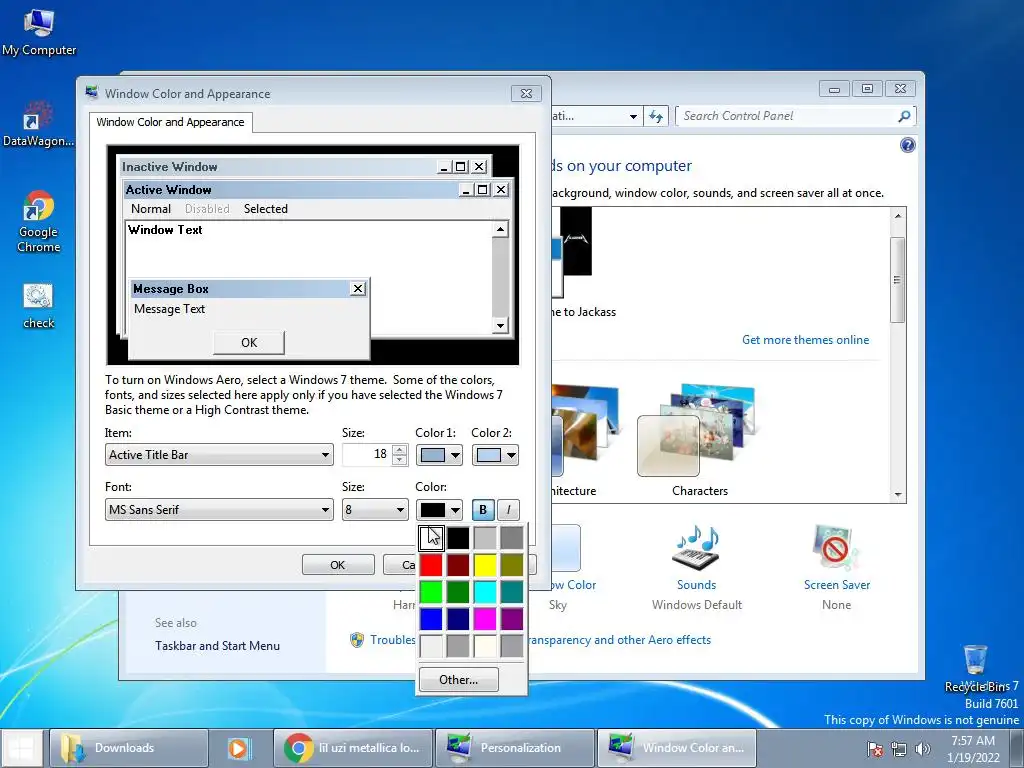This screenshot has width=1024, height=768.
Task: Open font Color dropdown arrow
Action: click(455, 509)
